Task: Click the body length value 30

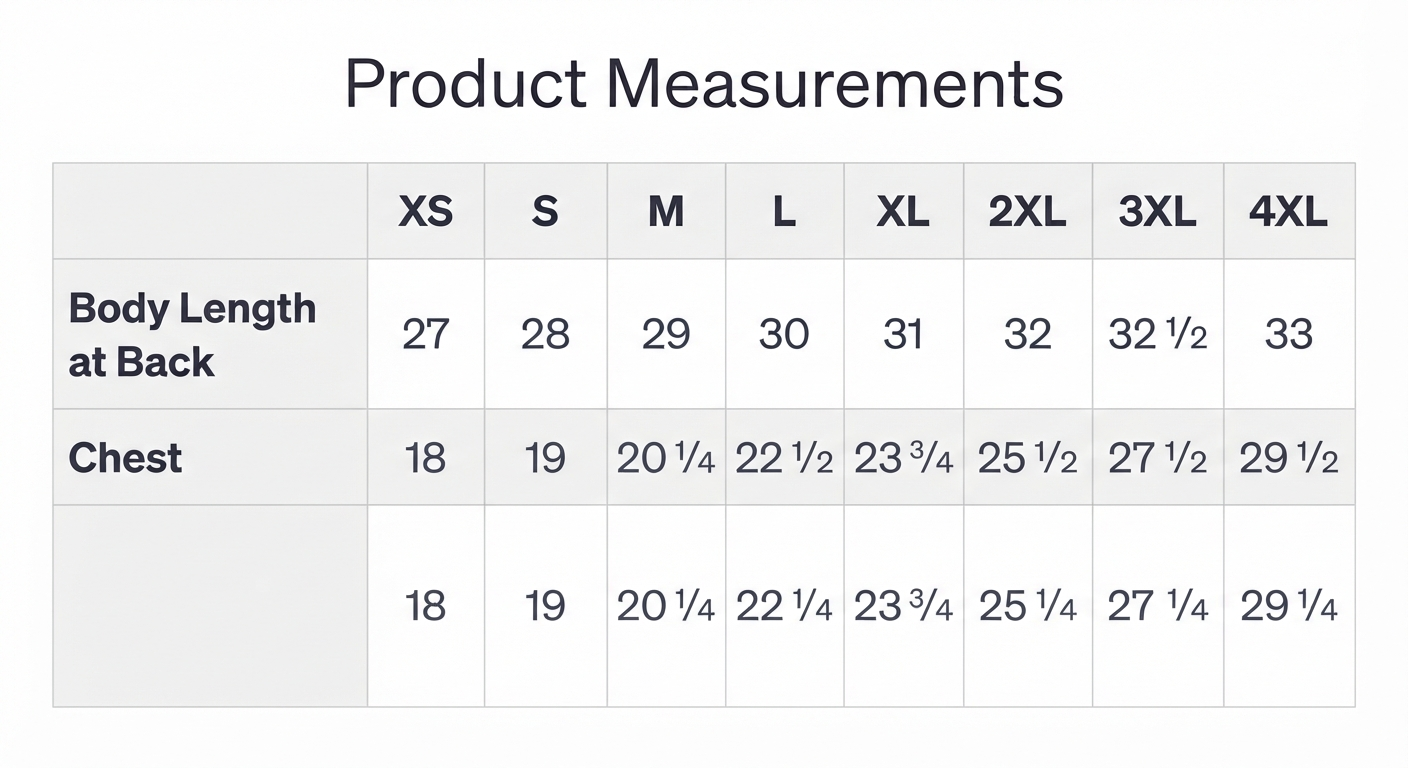Action: coord(784,334)
